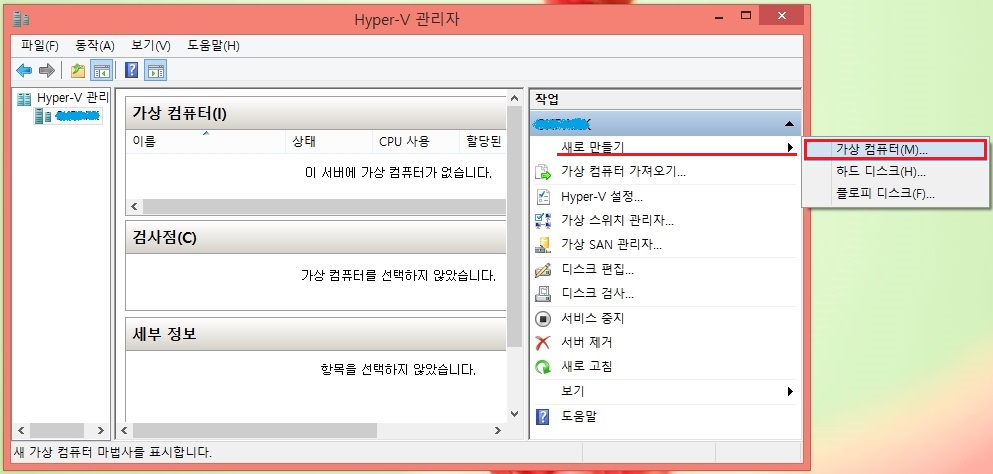Click the blue Help question-mark toolbar icon
Screen dimensions: 993x474
[x=131, y=70]
